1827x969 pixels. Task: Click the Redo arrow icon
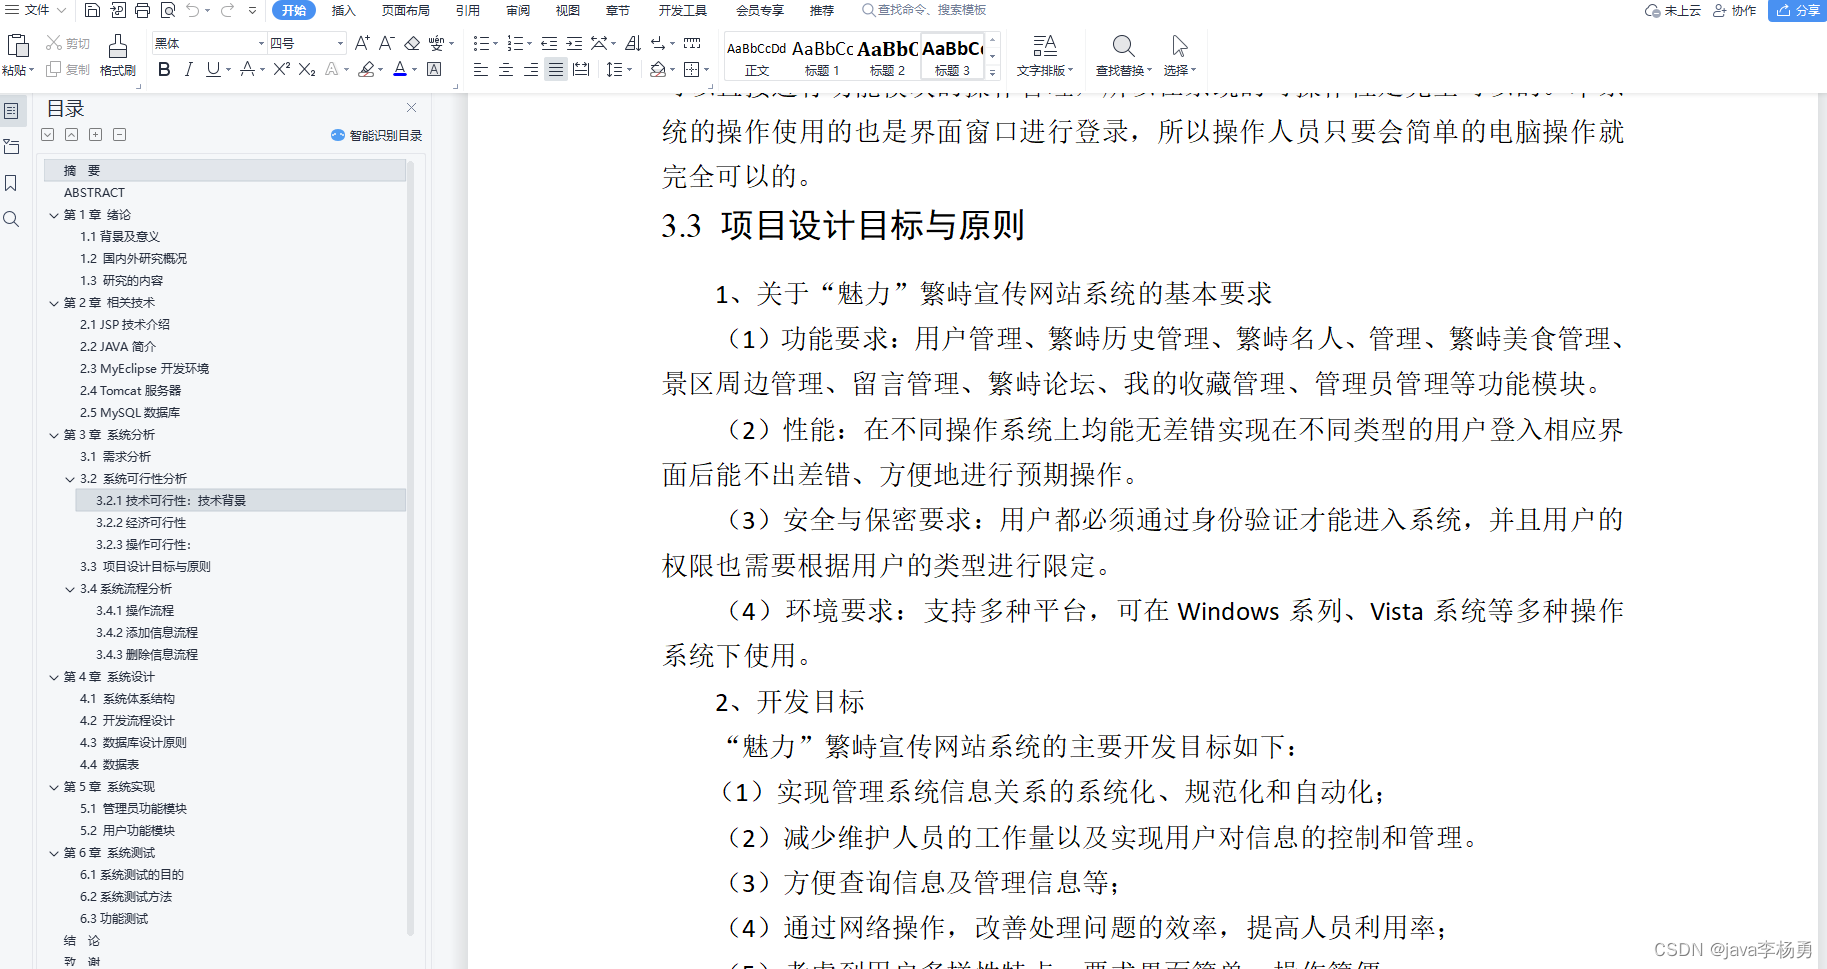tap(227, 10)
